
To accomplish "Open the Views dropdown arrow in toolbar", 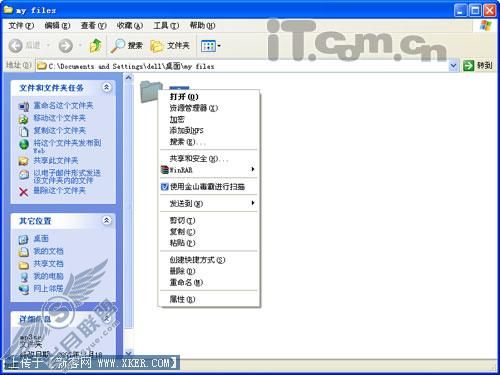I will coord(219,46).
